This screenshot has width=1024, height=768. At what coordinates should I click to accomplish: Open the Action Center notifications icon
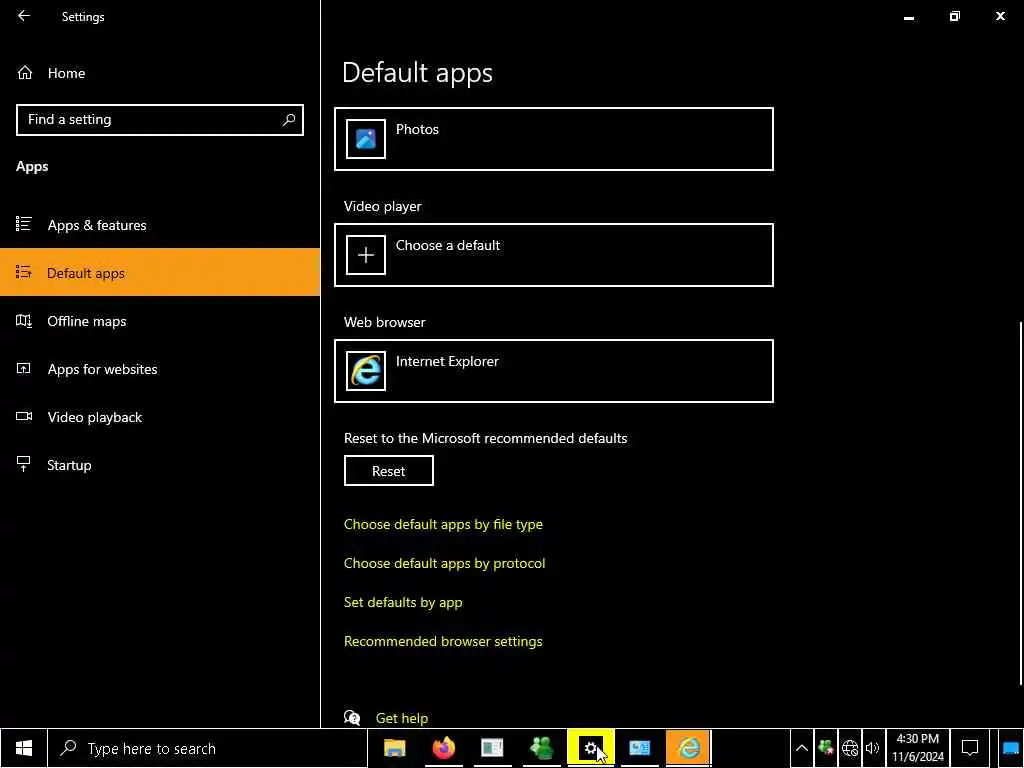970,748
